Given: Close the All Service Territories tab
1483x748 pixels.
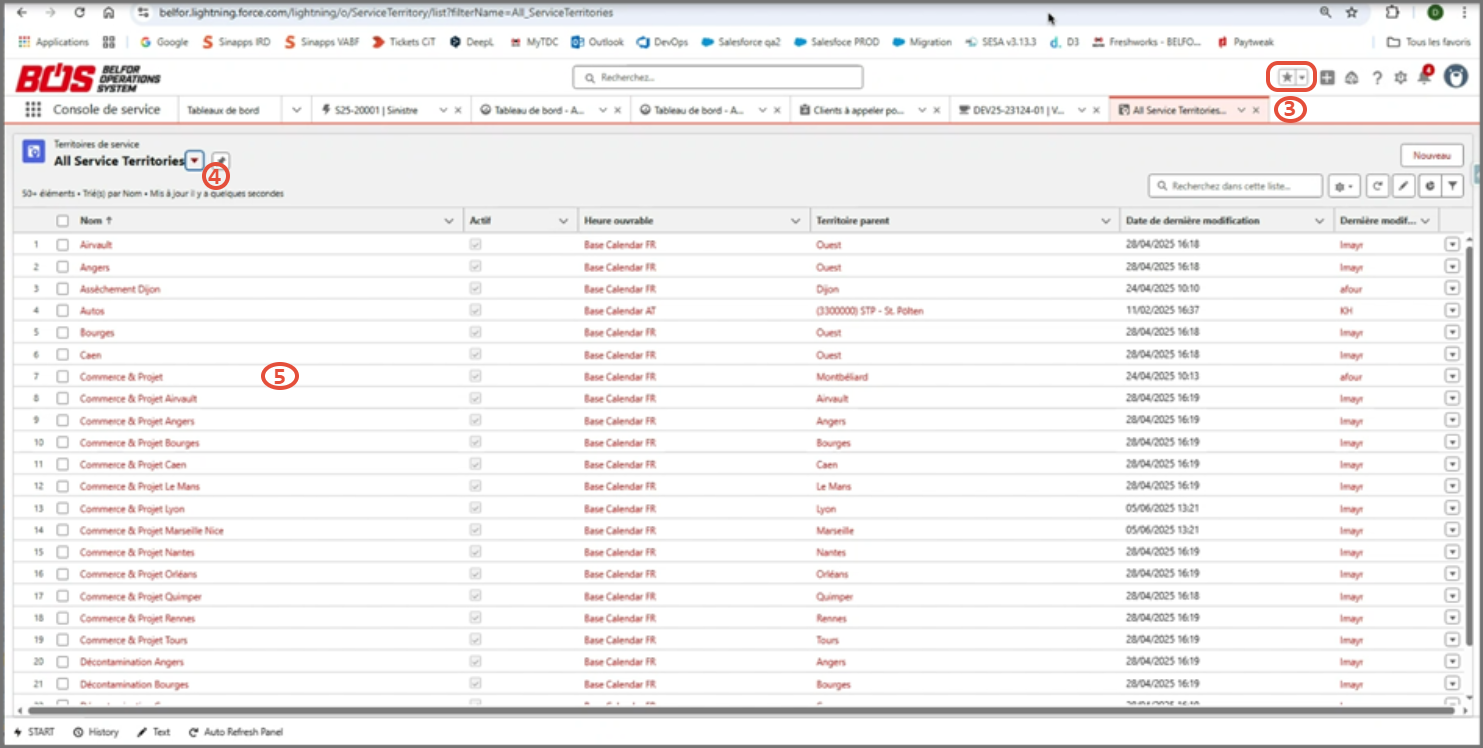Looking at the screenshot, I should (x=1256, y=110).
